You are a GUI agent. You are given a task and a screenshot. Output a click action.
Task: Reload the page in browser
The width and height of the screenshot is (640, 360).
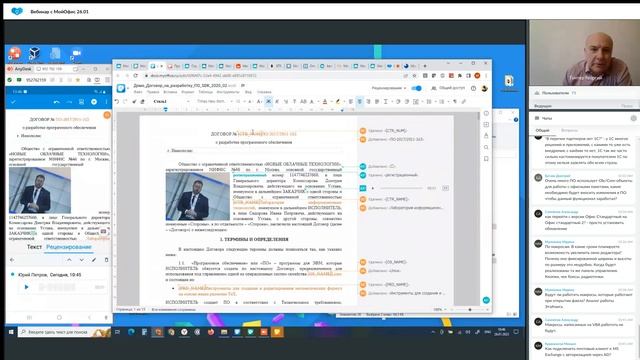click(136, 76)
